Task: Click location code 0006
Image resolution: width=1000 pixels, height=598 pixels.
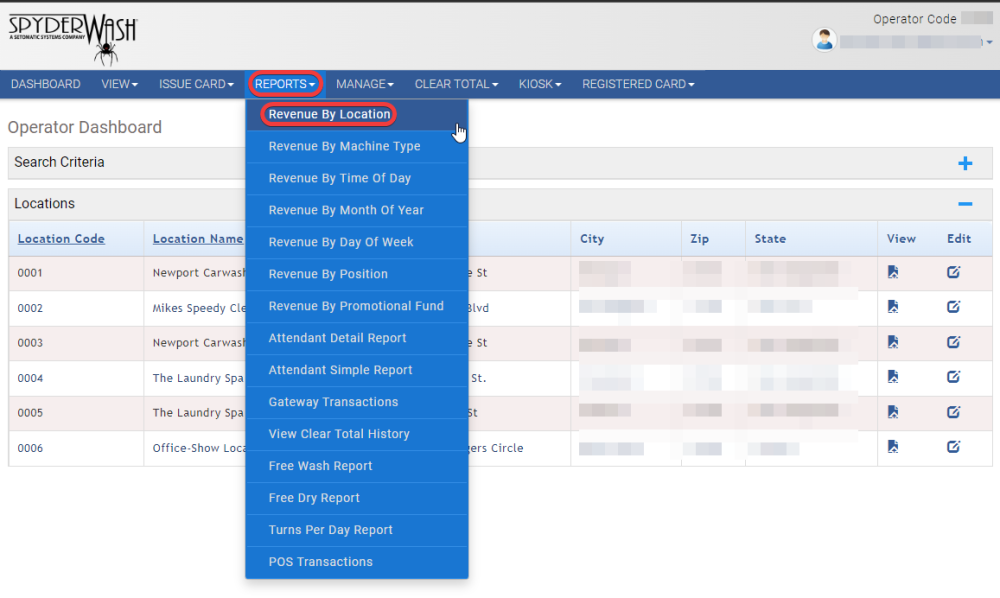Action: tap(30, 448)
